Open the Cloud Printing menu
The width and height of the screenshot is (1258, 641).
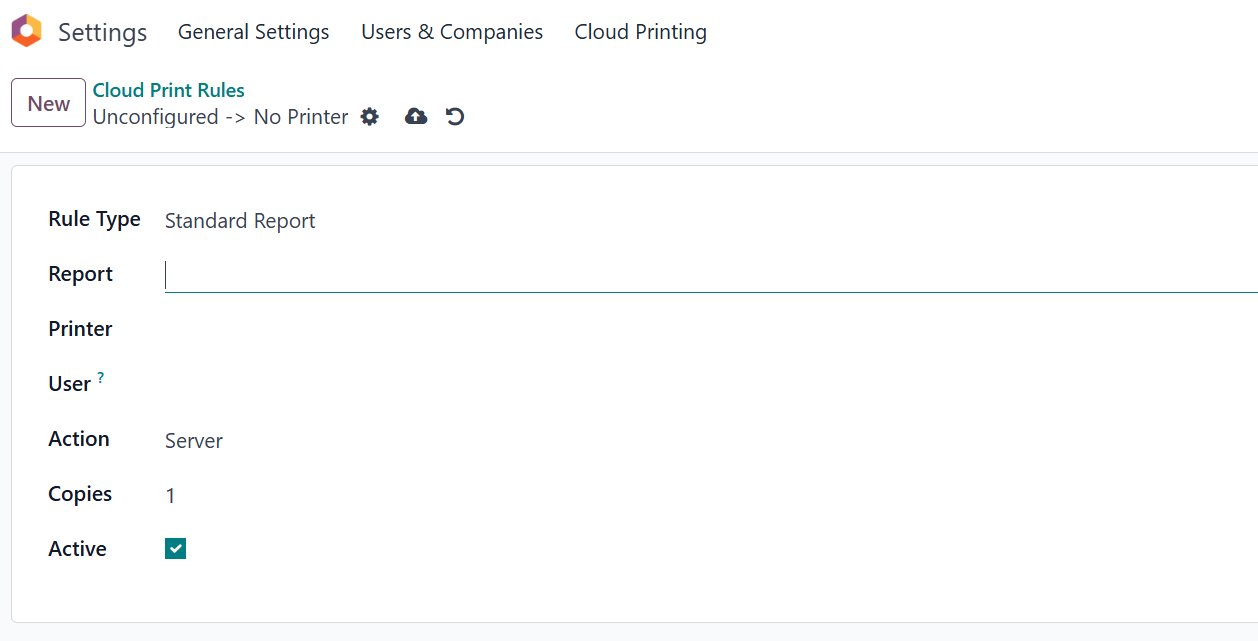pyautogui.click(x=640, y=32)
